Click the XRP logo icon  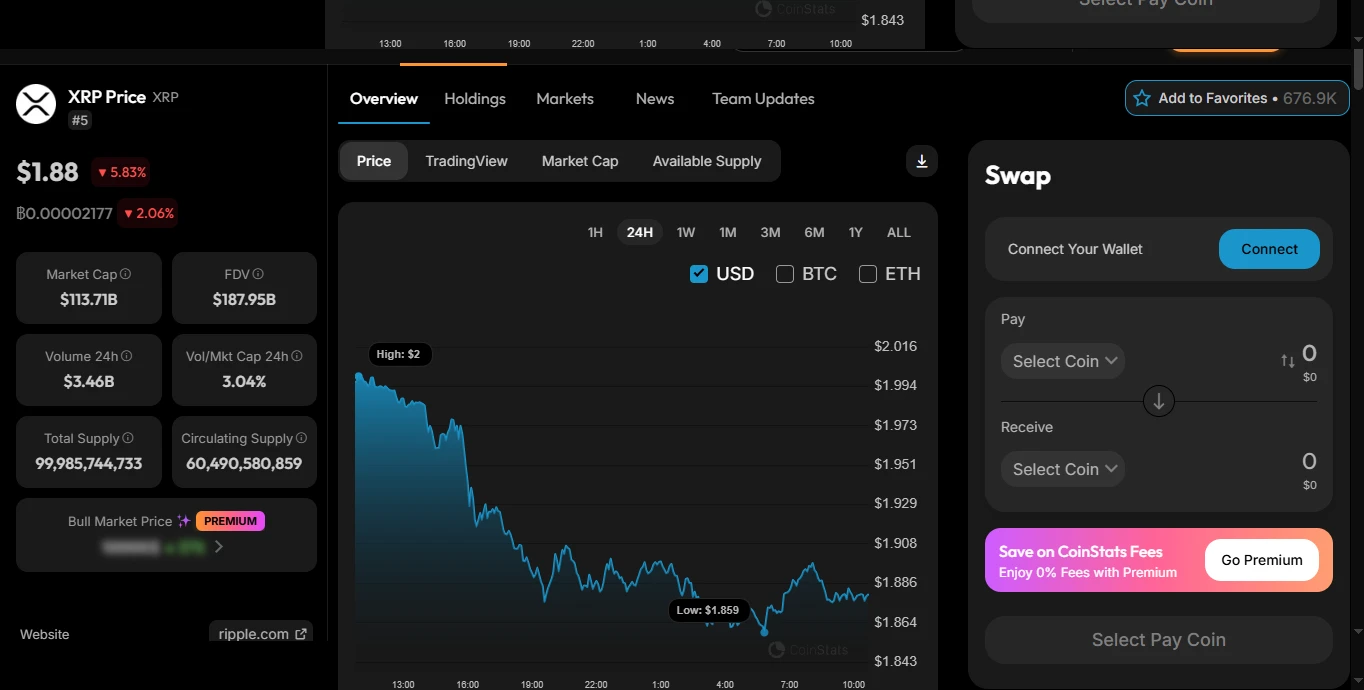click(x=36, y=104)
